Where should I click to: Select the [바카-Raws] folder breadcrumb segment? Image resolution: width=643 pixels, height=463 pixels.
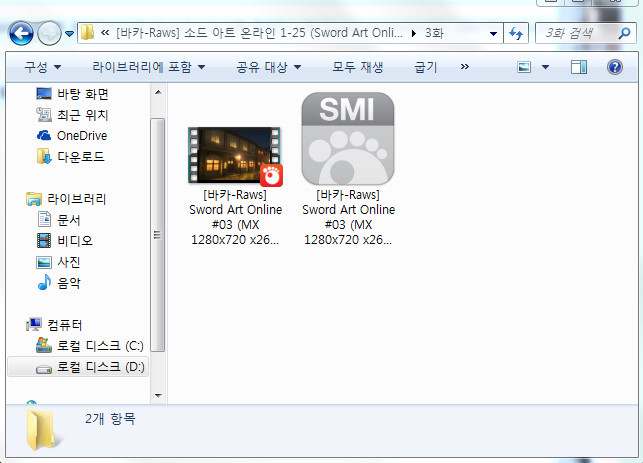point(259,33)
